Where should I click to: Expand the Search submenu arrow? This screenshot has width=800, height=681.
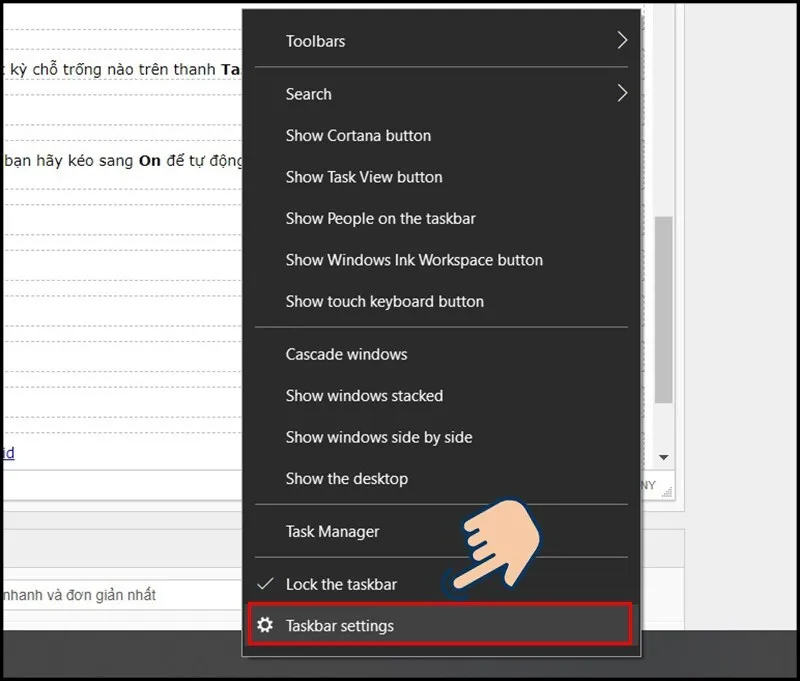tap(622, 93)
